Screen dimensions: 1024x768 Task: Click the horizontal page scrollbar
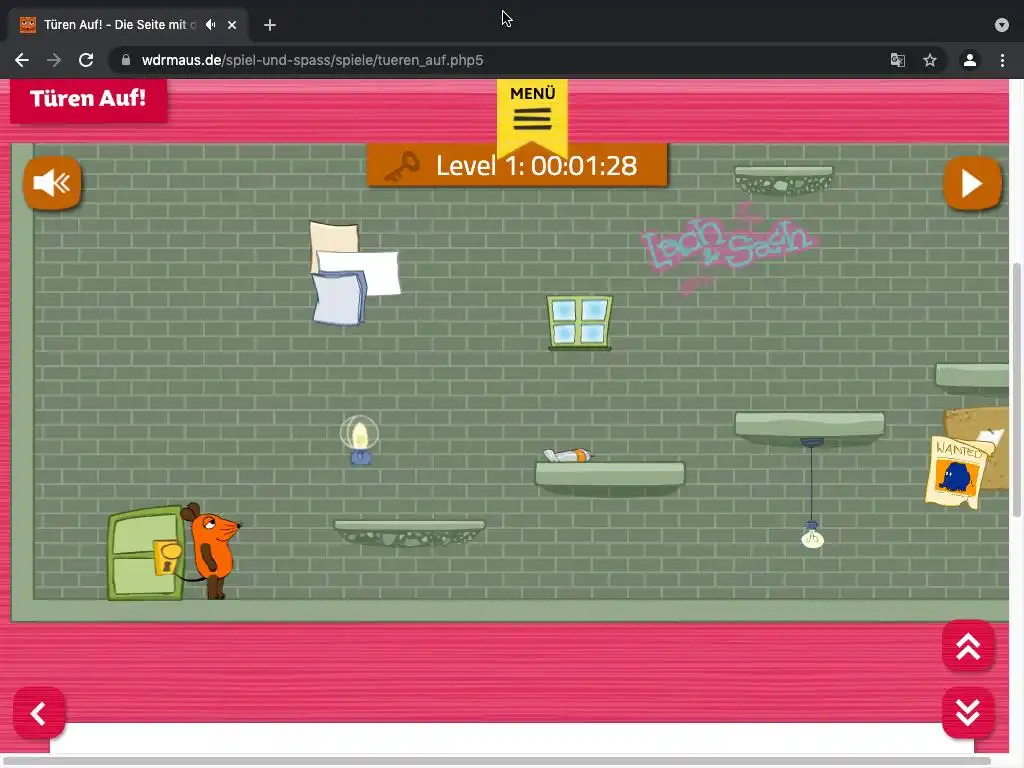click(496, 761)
